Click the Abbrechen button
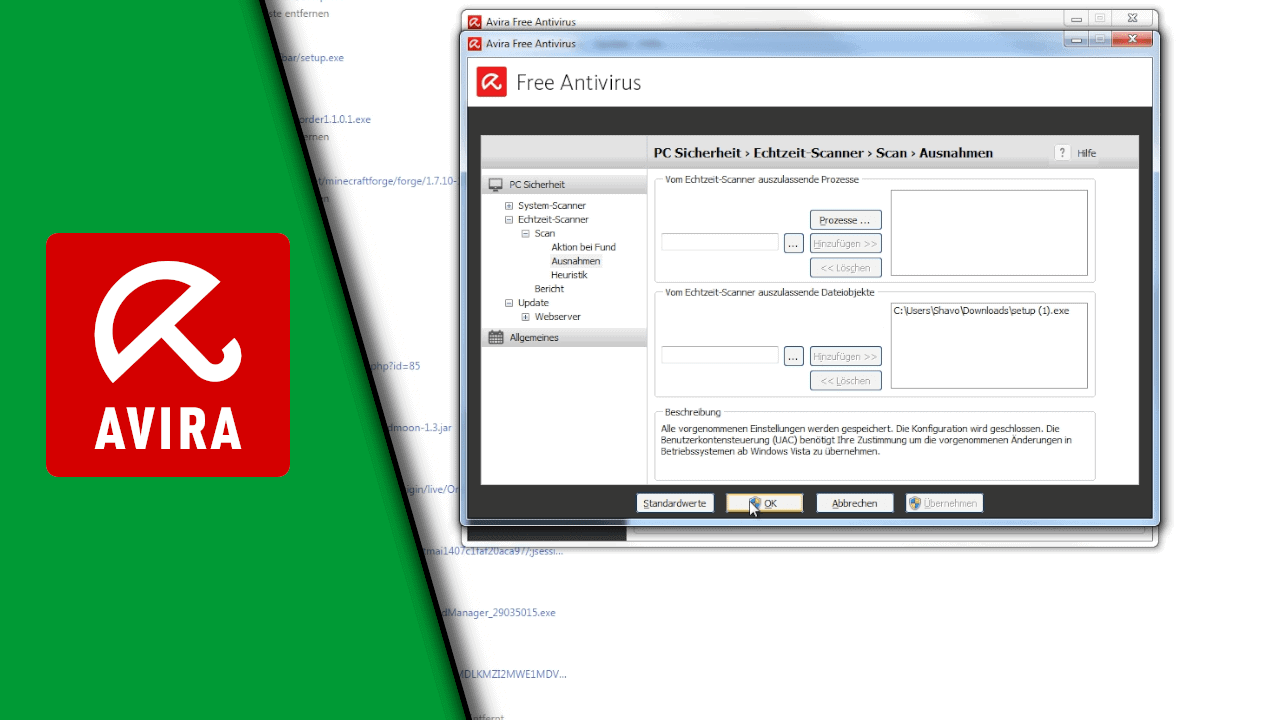 pos(854,503)
